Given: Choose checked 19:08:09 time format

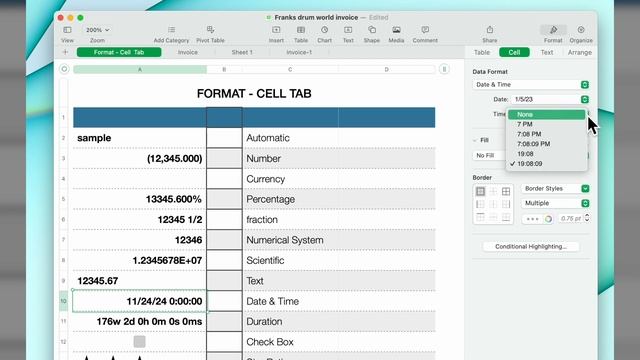Looking at the screenshot, I should (547, 164).
